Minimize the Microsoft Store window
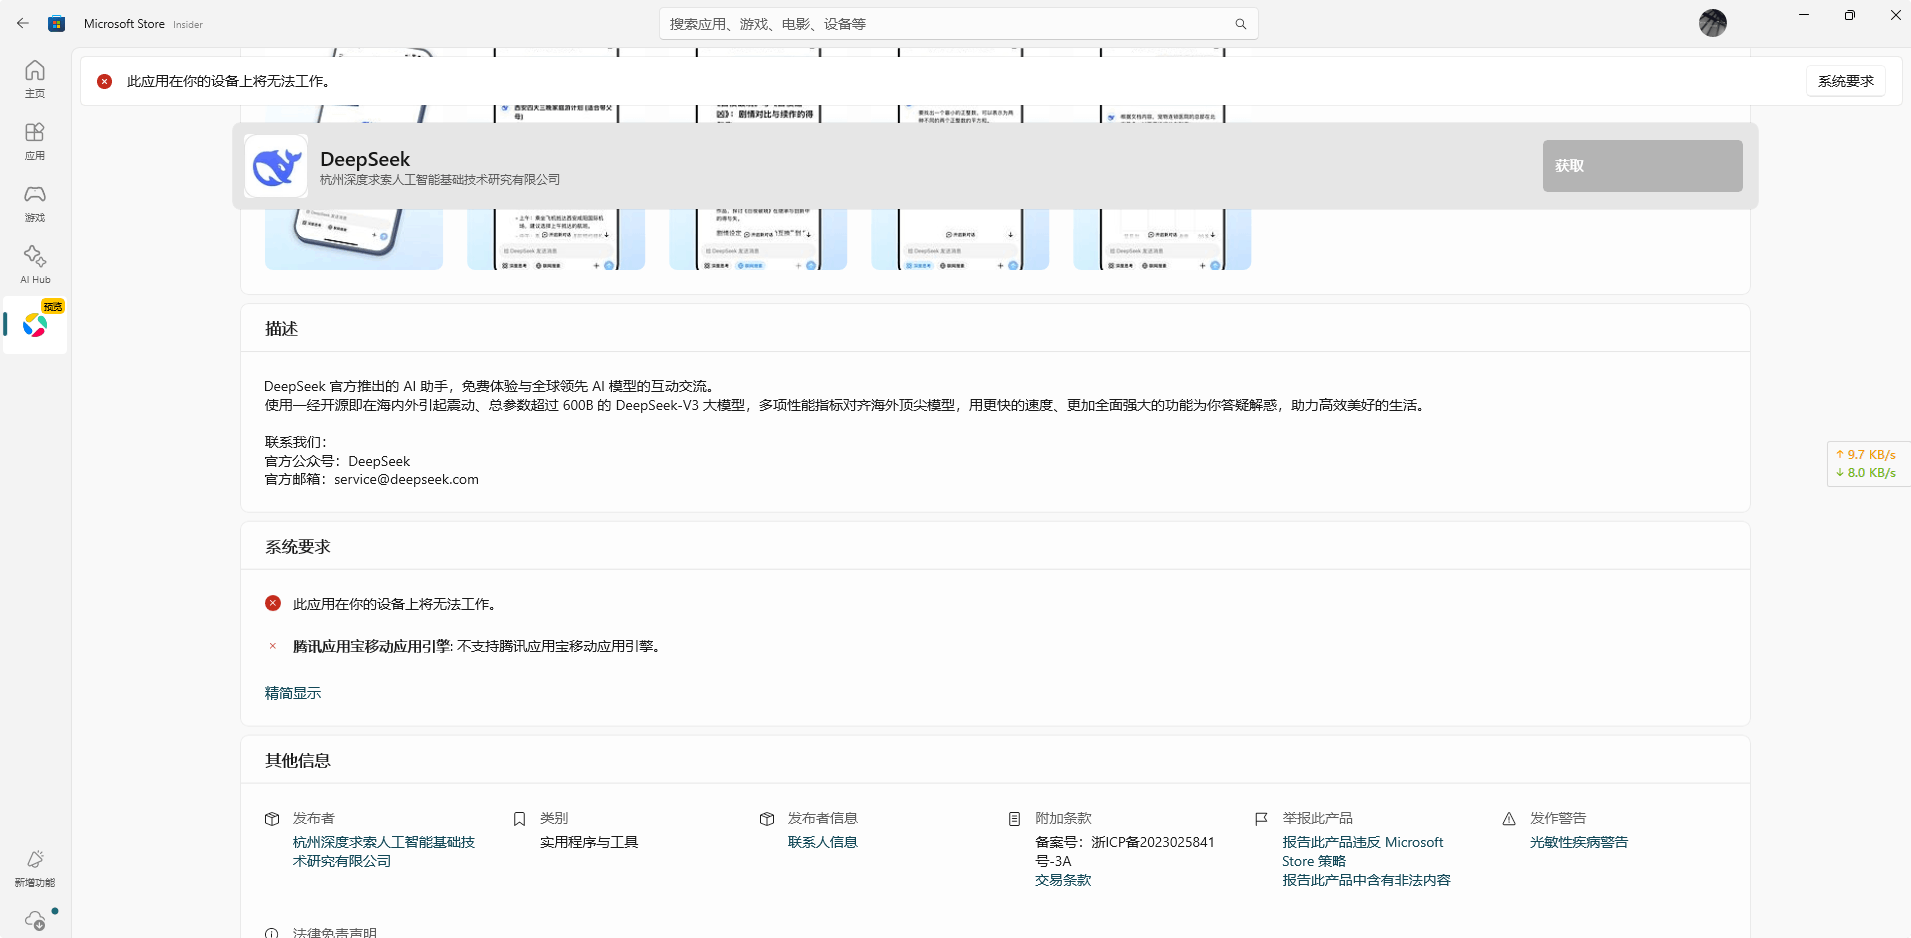1911x938 pixels. click(1804, 15)
